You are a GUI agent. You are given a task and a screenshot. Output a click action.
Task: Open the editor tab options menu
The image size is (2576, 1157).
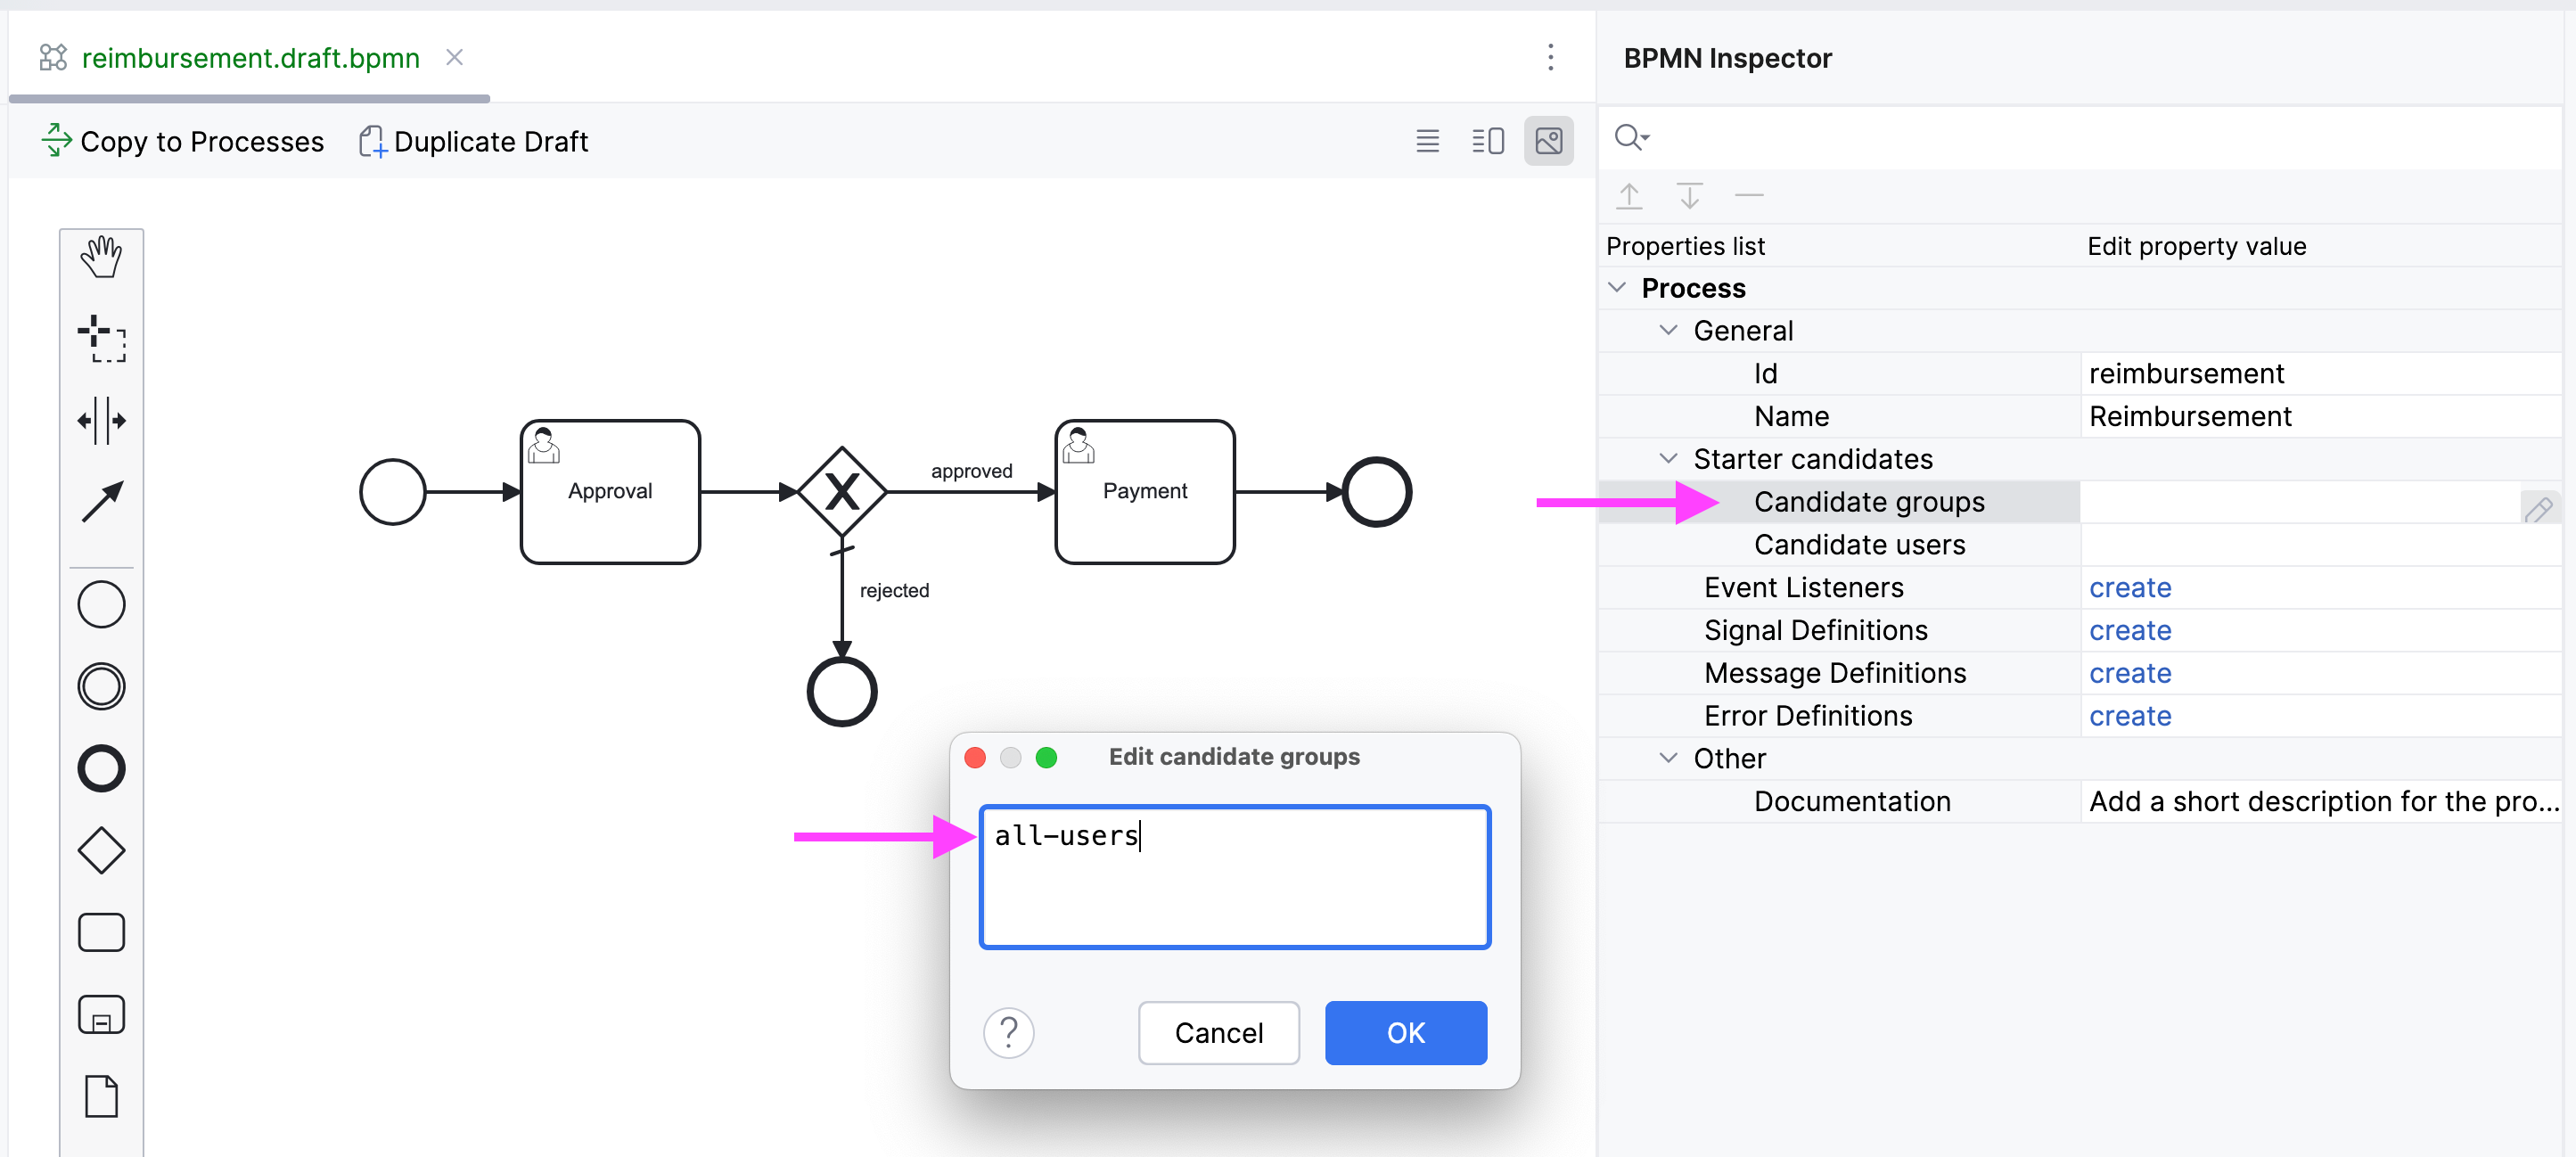(x=1550, y=58)
